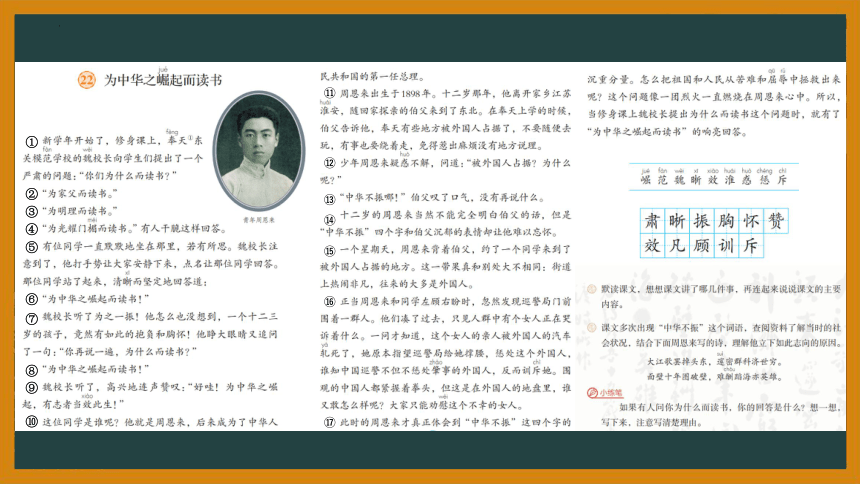The image size is (860, 484).
Task: Click the character 赞 in the writing grid
Action: tap(776, 221)
